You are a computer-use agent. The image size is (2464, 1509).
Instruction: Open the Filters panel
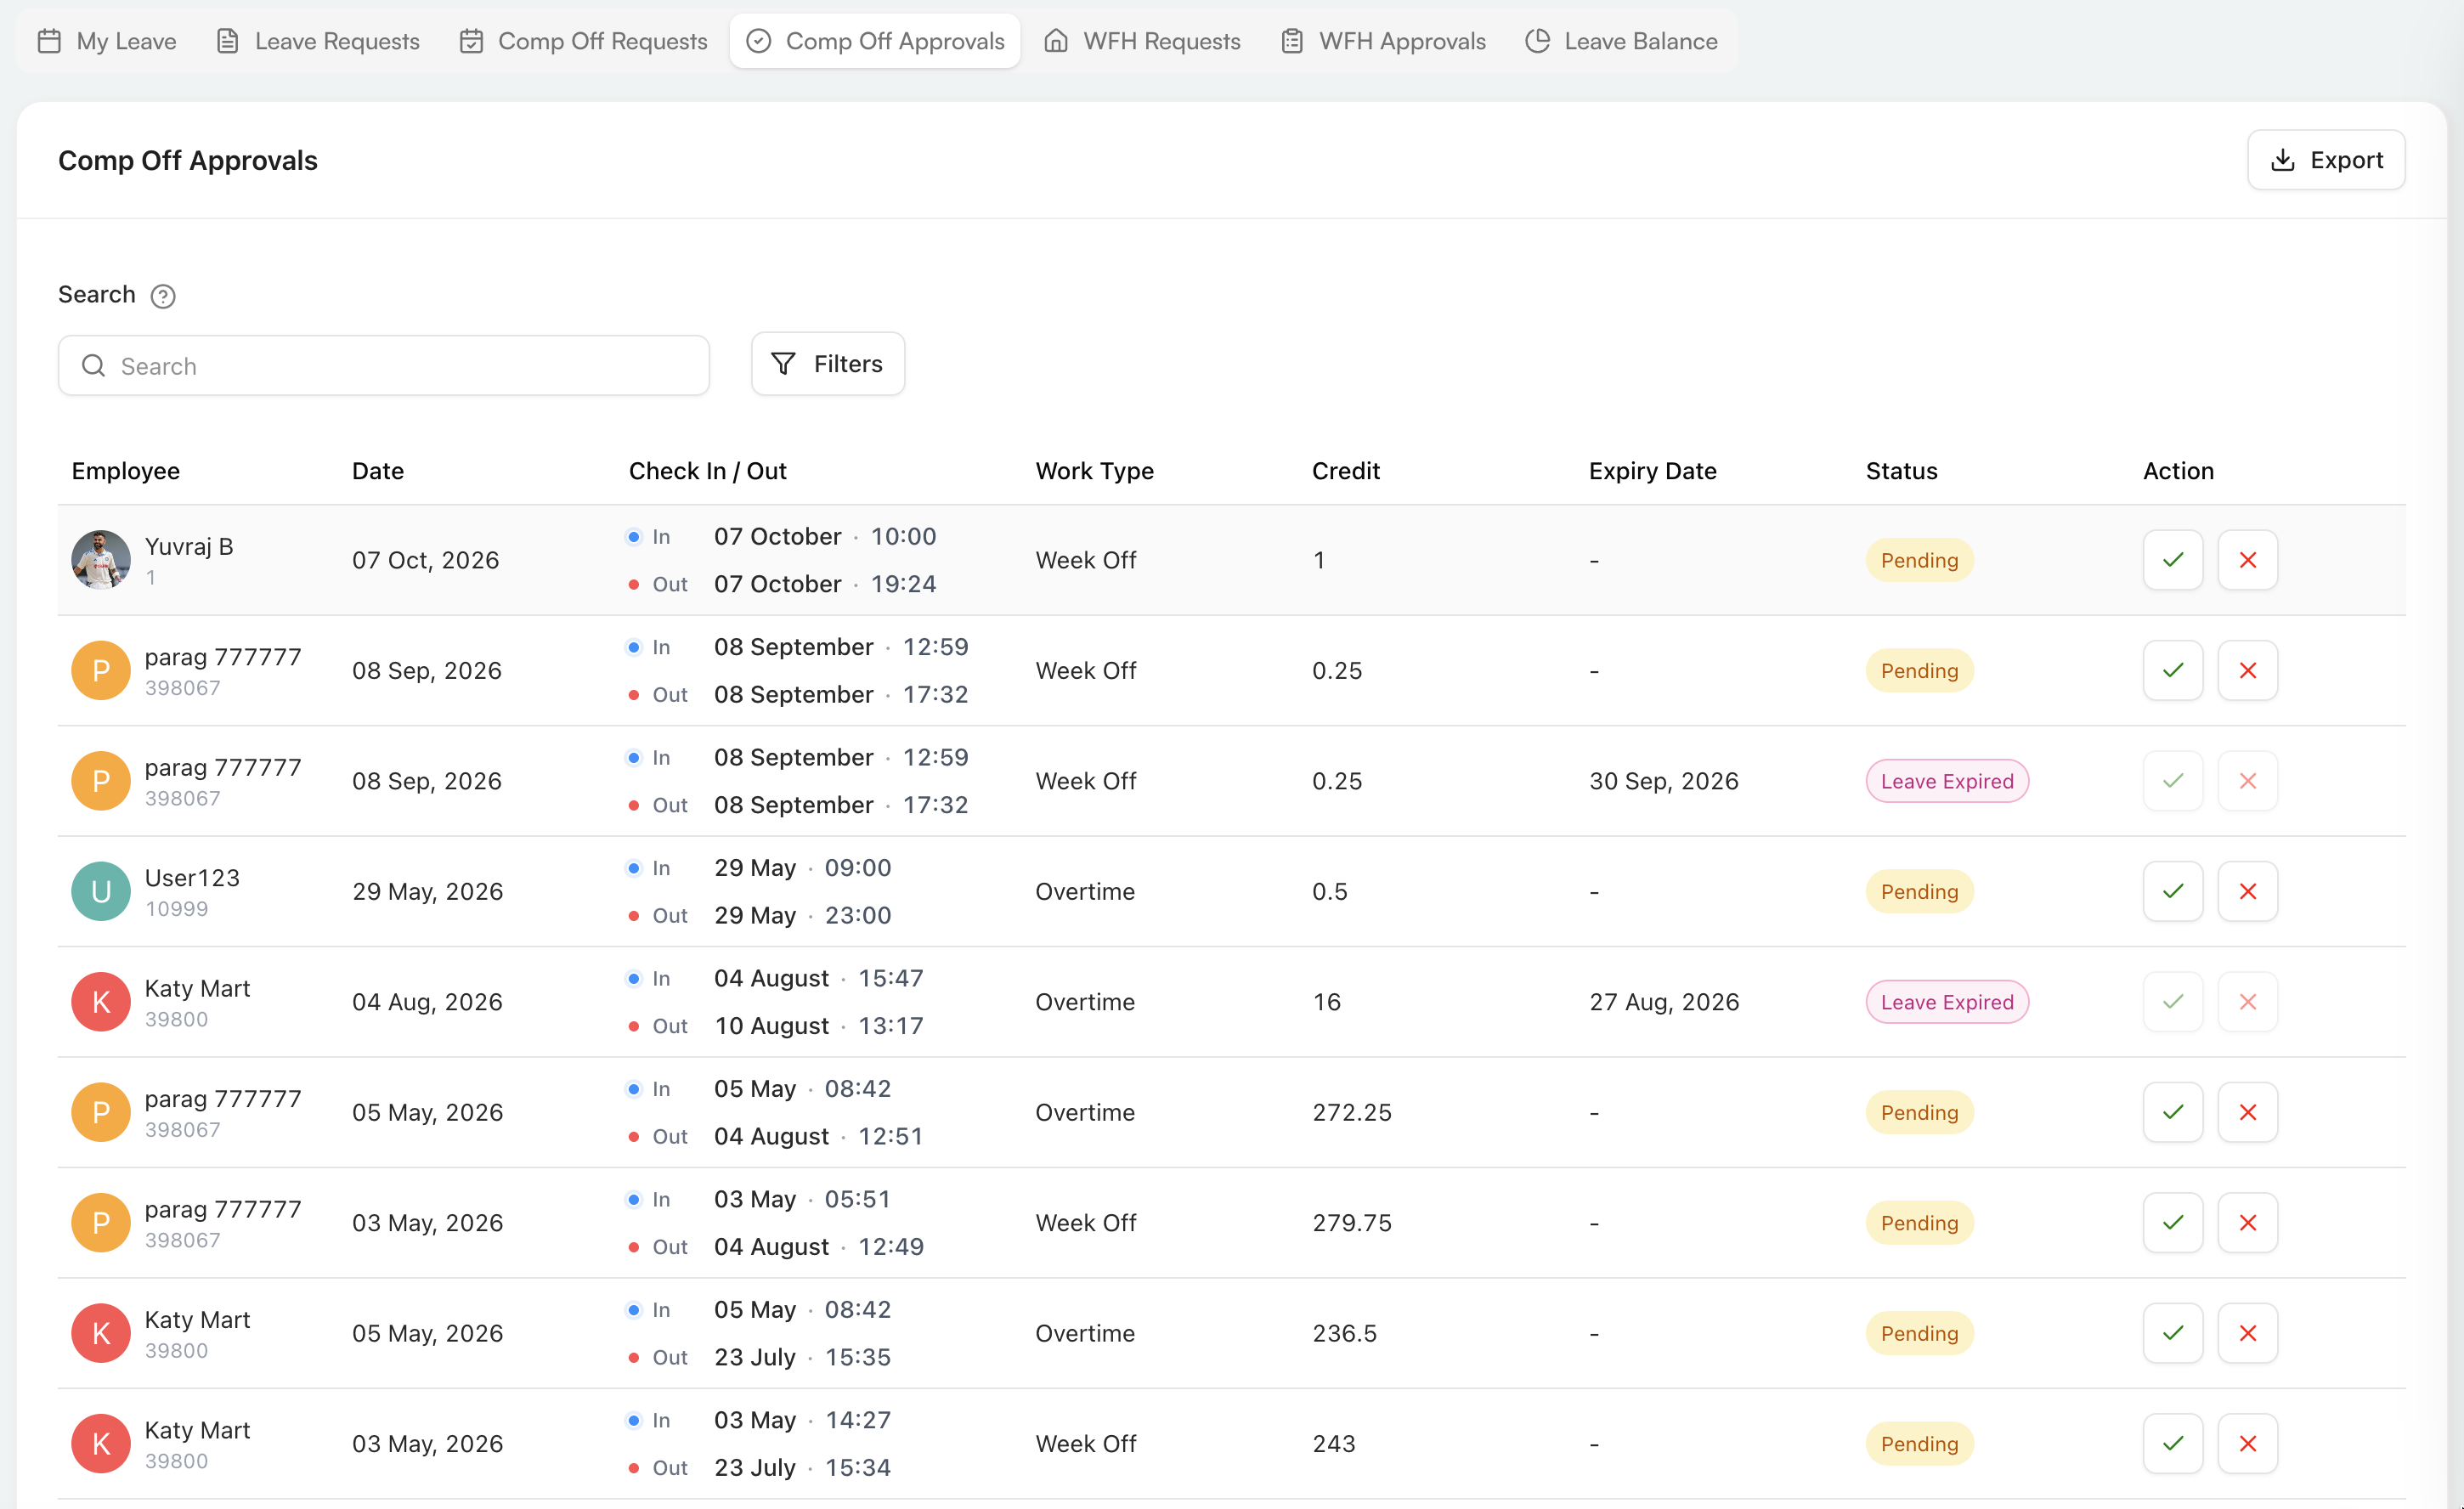[x=828, y=364]
